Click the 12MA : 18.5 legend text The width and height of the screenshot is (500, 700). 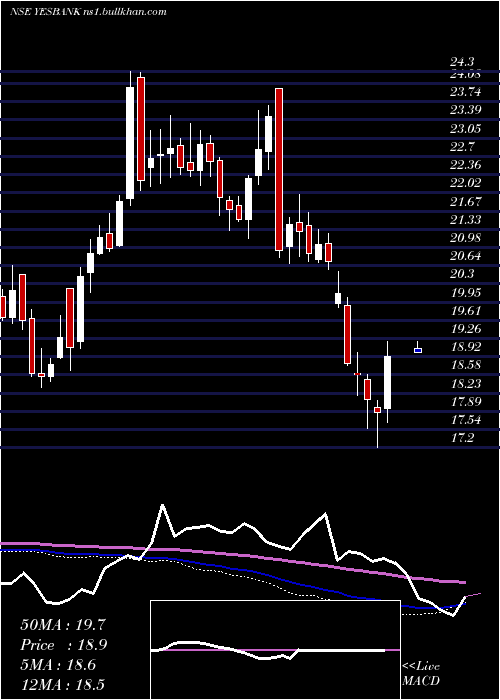click(63, 685)
